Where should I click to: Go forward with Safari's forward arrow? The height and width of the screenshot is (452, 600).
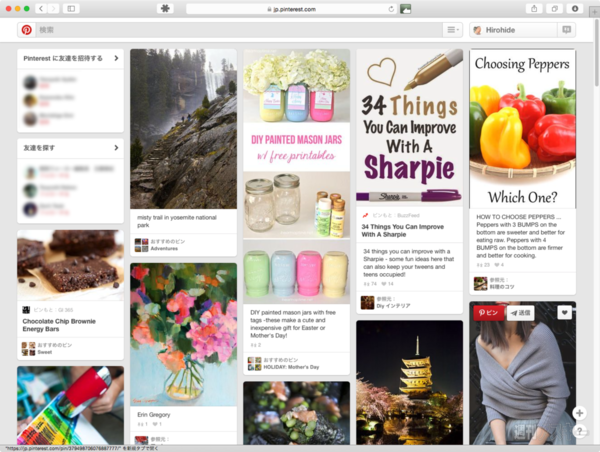(x=53, y=8)
